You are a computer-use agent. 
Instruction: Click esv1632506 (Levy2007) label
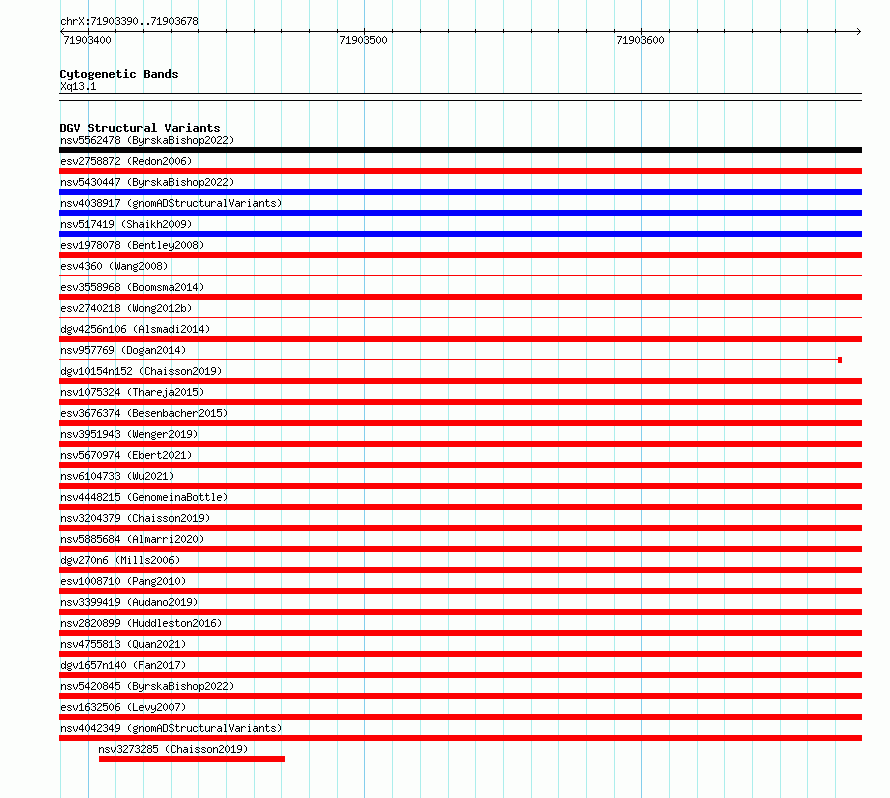pos(123,707)
